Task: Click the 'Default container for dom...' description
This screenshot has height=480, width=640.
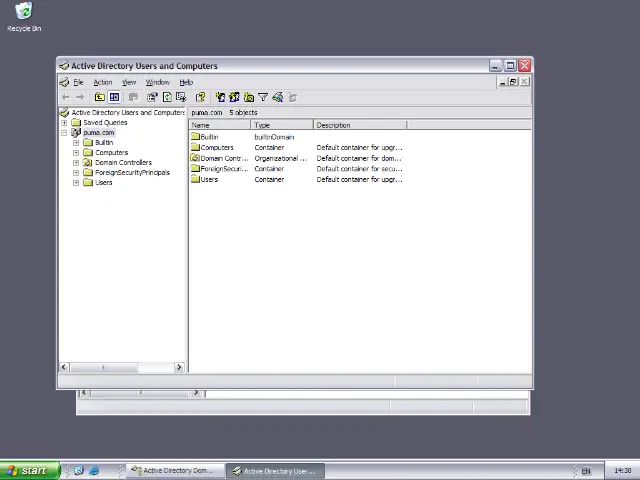Action: 359,158
